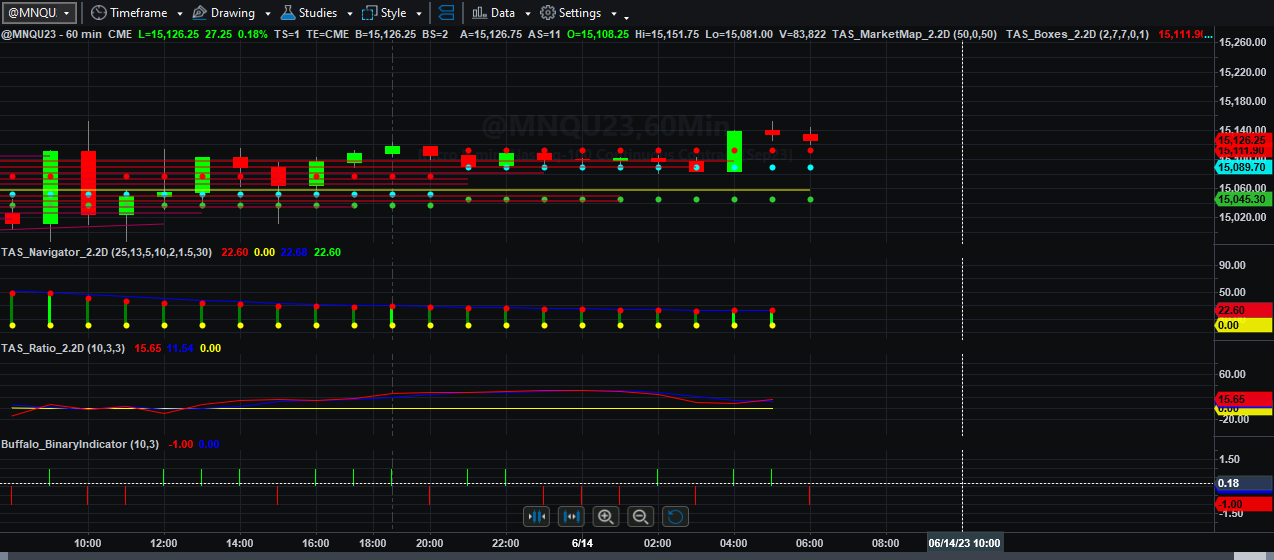
Task: Expand the Style dropdown arrow
Action: pos(416,14)
